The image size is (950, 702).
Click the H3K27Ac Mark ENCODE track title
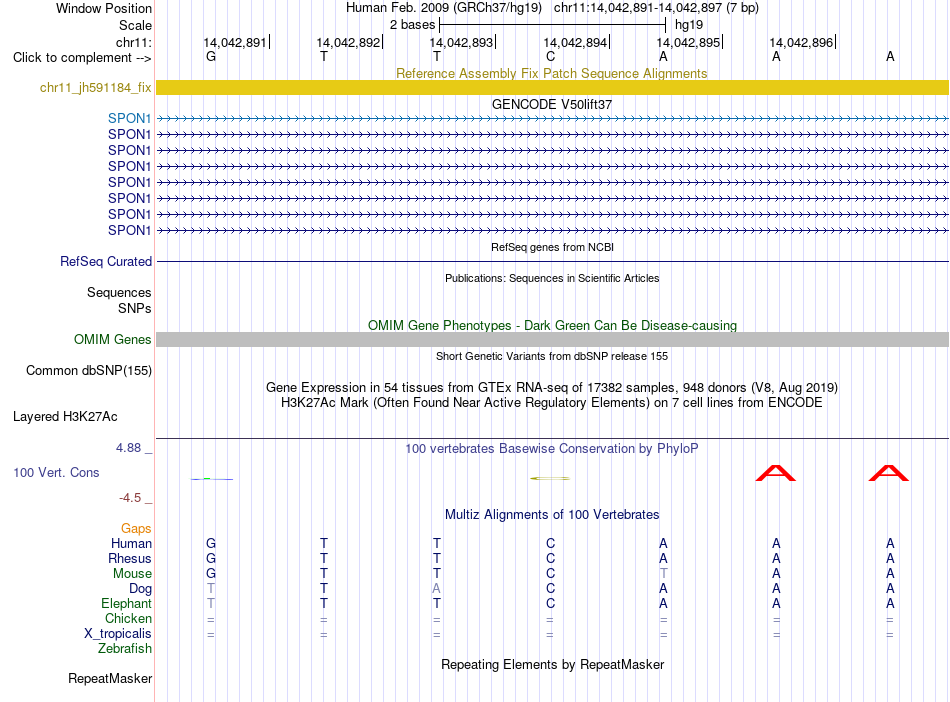552,403
